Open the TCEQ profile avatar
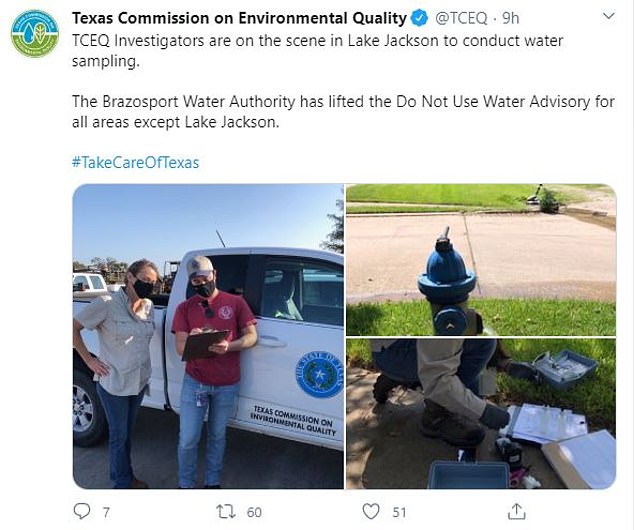Viewport: 634px width, 530px height. coord(35,34)
